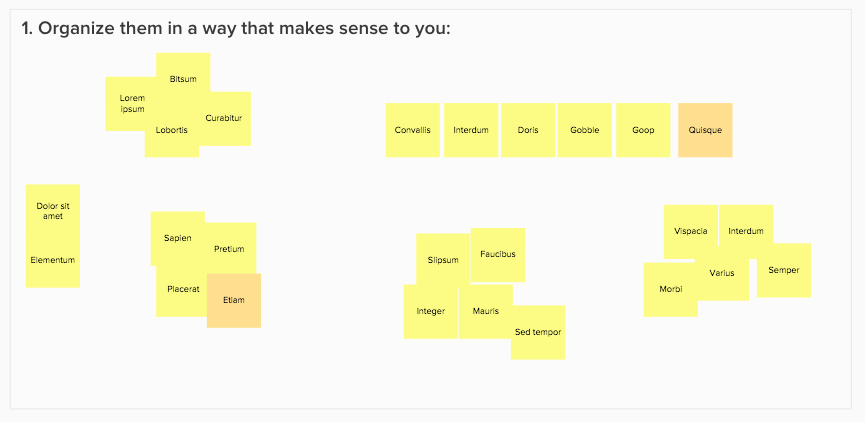Select the orange Quisque sticky note
Viewport: 865px width, 422px height.
pos(705,130)
